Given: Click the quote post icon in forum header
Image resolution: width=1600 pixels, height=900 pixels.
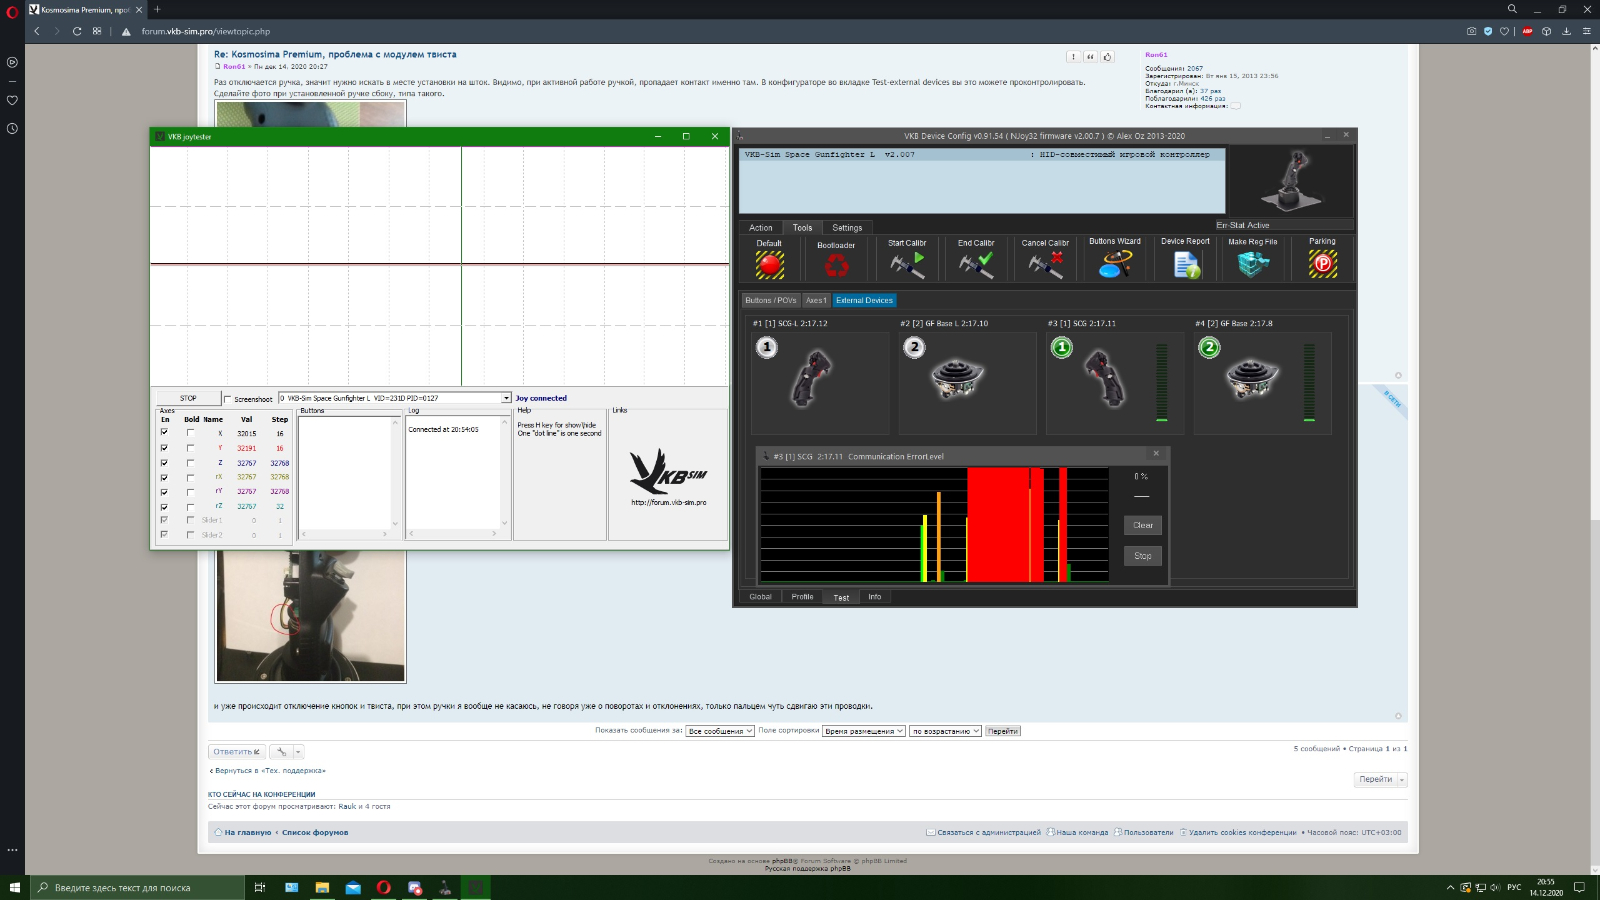Looking at the screenshot, I should (1090, 57).
